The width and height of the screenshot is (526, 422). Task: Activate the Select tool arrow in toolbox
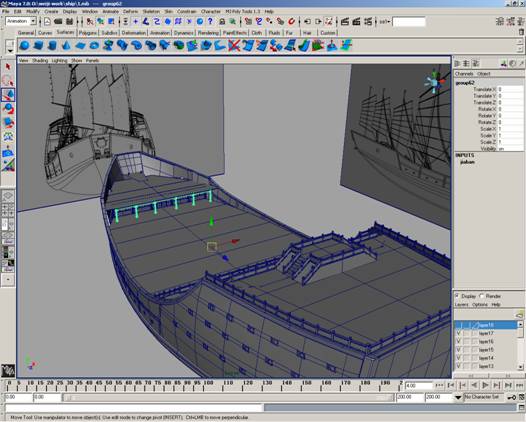pyautogui.click(x=8, y=67)
